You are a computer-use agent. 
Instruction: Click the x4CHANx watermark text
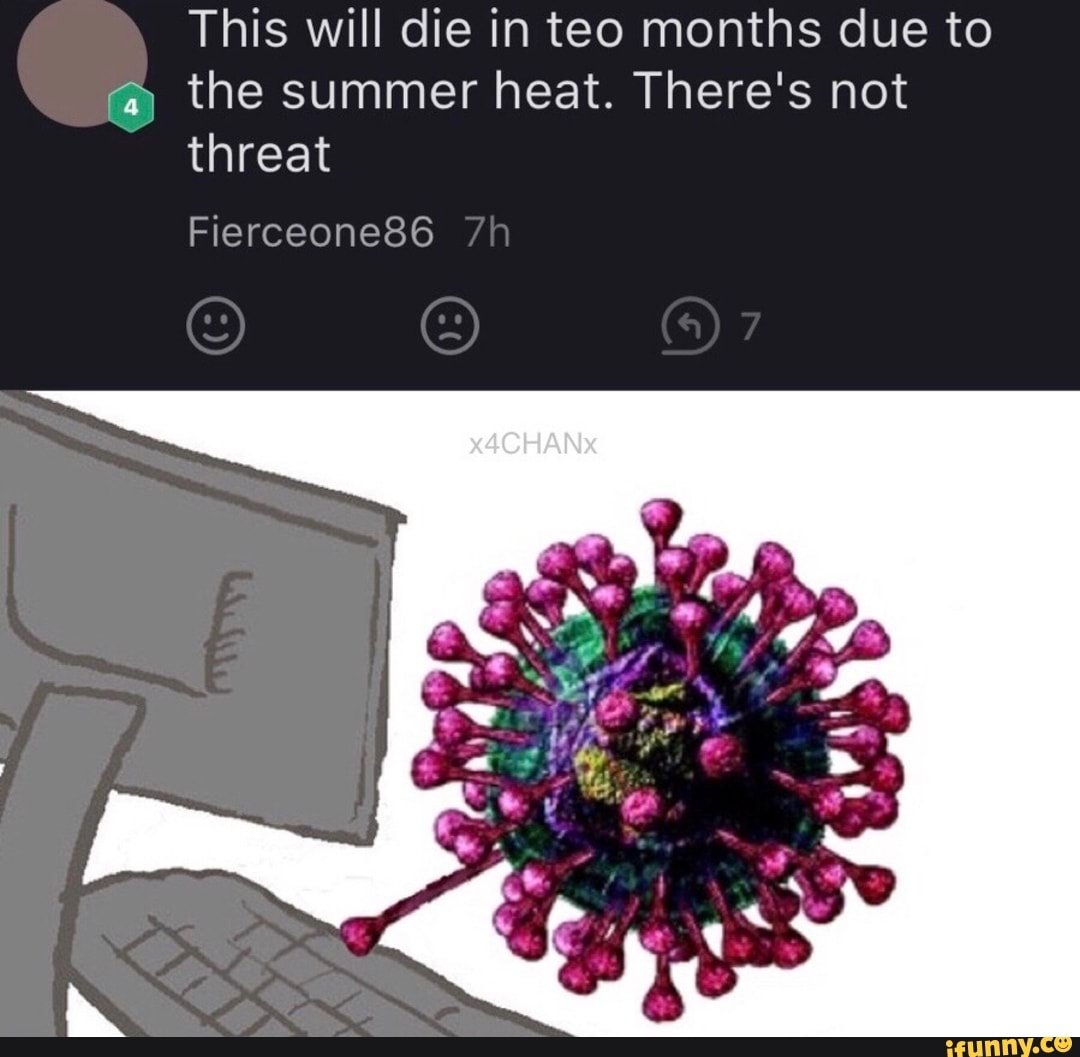(532, 444)
